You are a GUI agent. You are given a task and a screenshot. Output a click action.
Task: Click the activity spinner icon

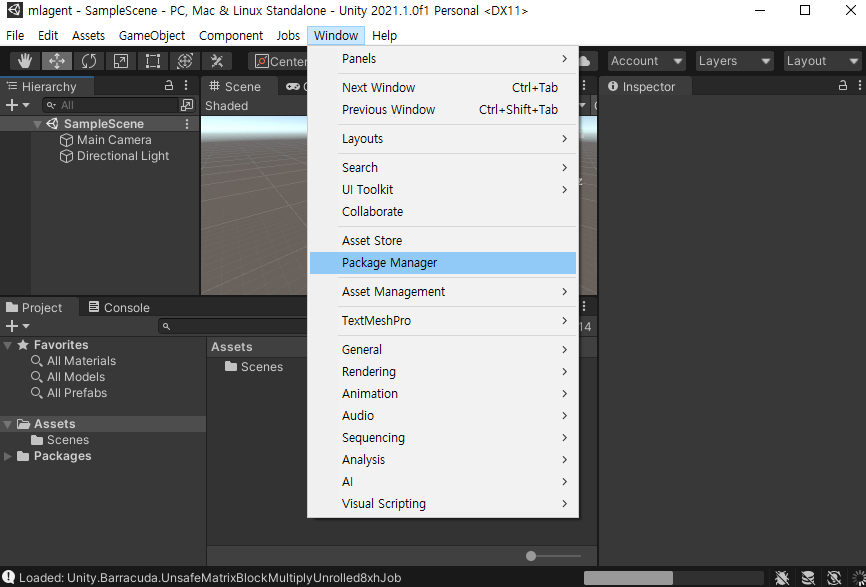point(858,578)
